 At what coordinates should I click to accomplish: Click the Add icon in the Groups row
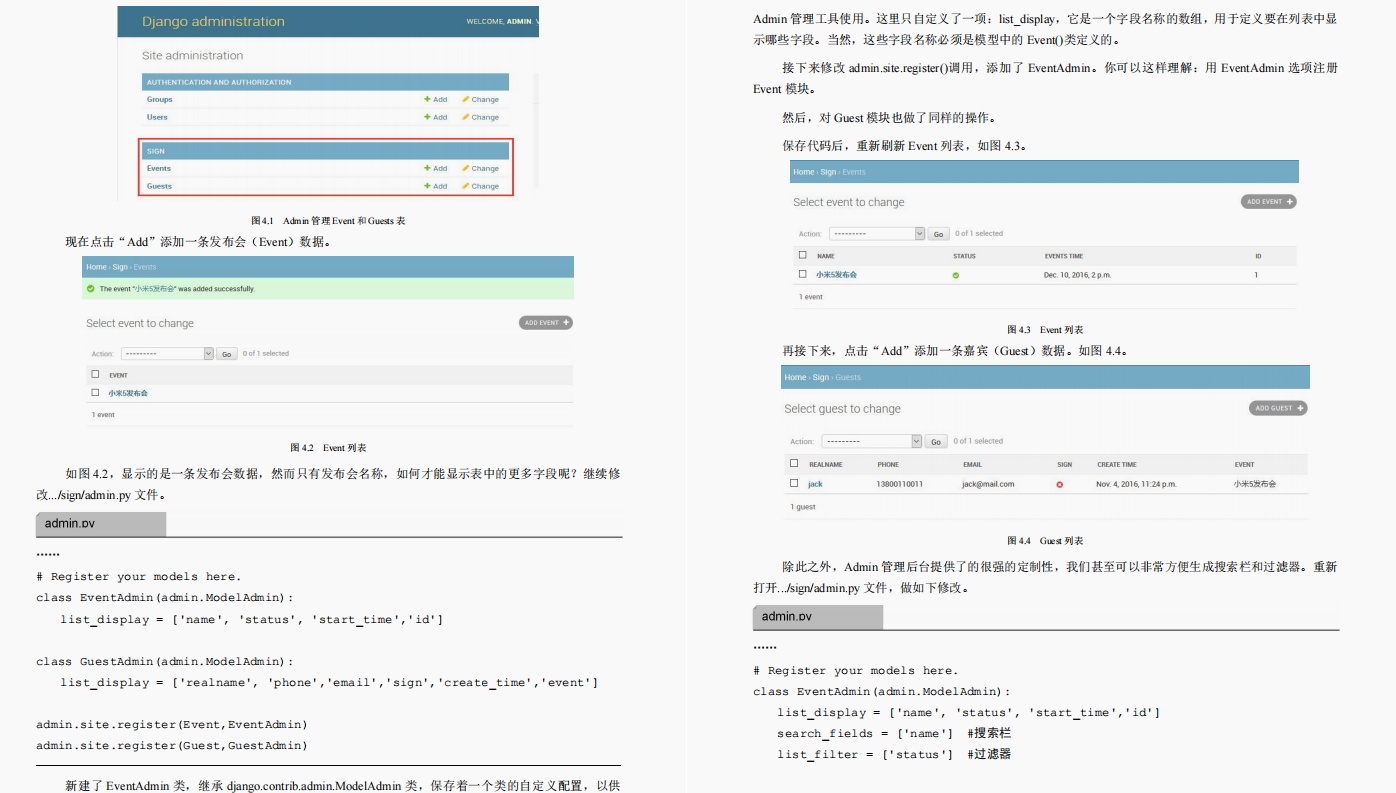pos(427,100)
